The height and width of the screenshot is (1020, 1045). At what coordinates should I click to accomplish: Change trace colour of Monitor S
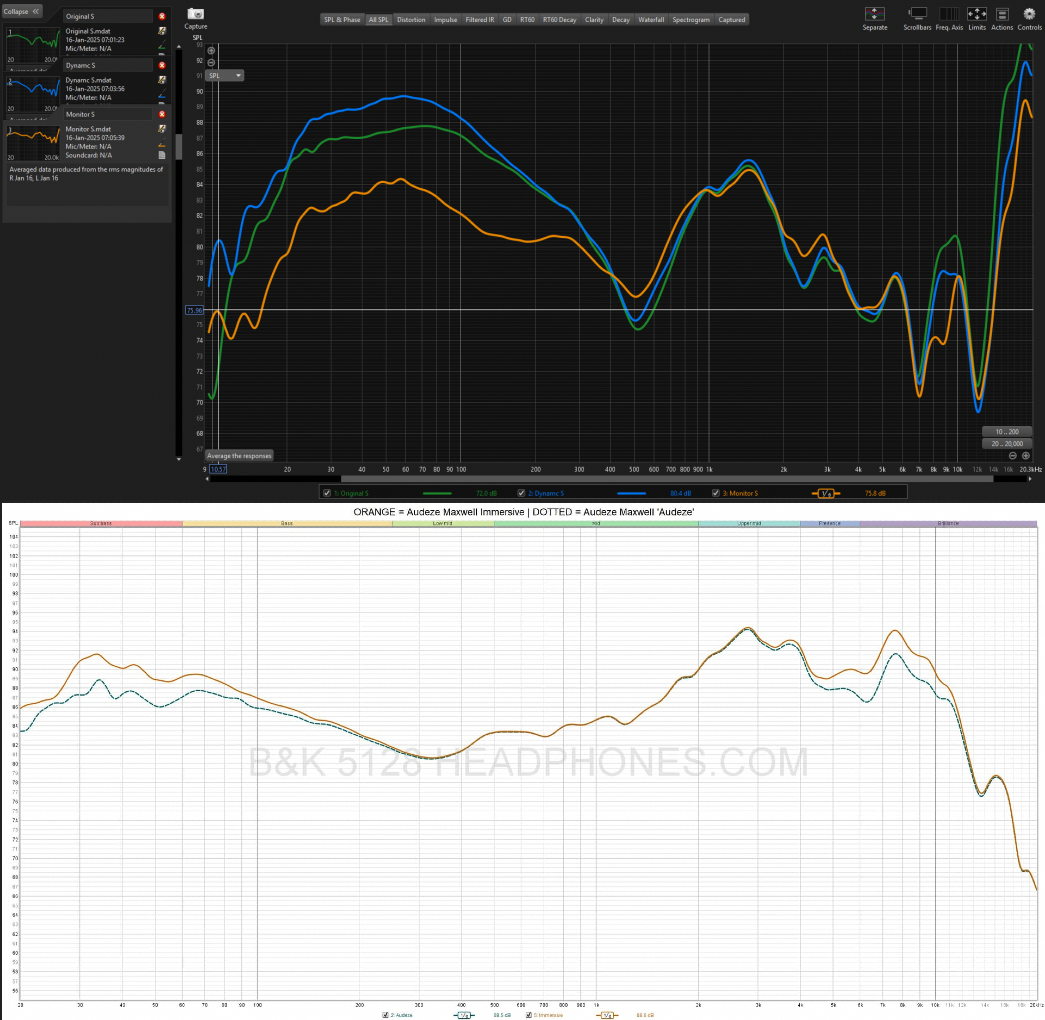pos(161,145)
